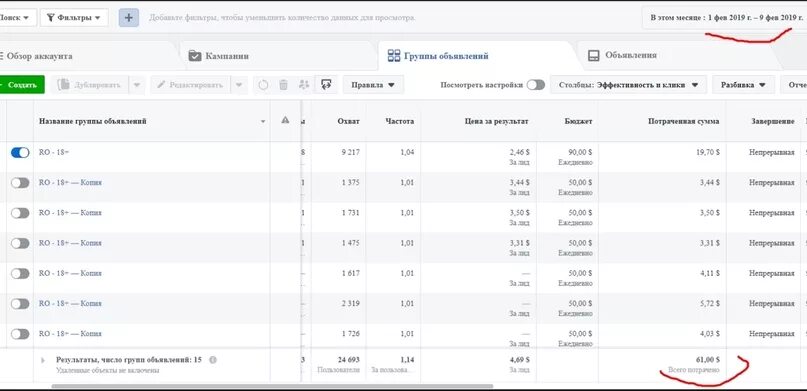The height and width of the screenshot is (391, 807).
Task: Click the 2,46 $ cost per result cell
Action: pyautogui.click(x=519, y=152)
